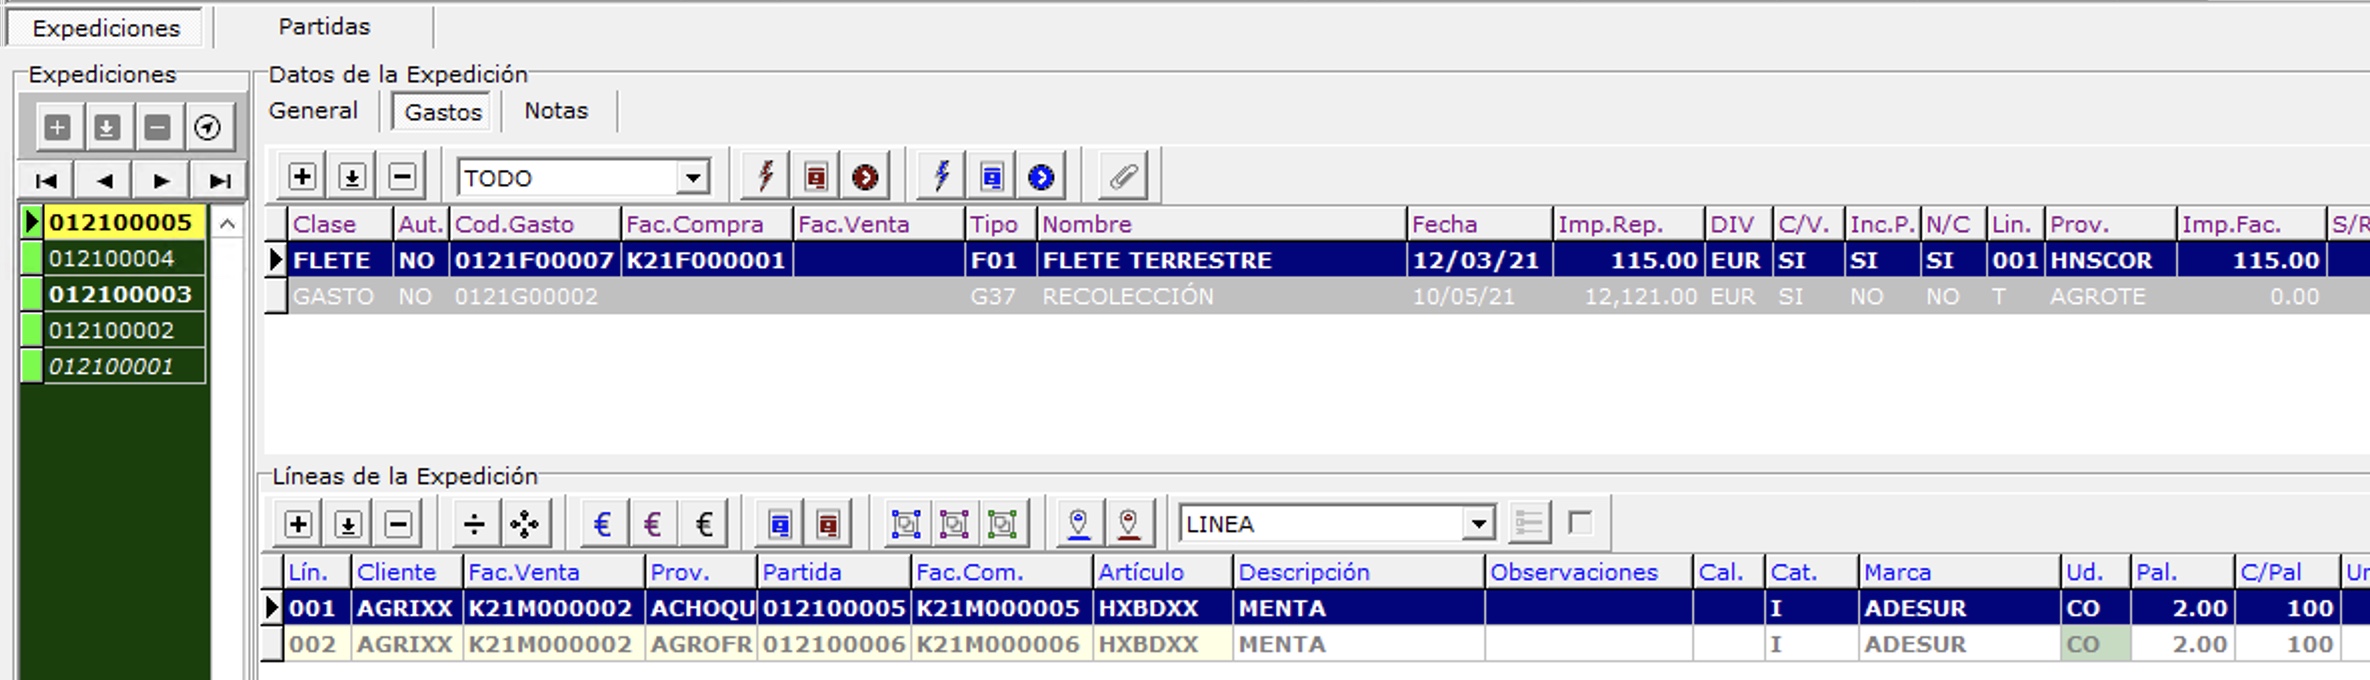Expand the LINEA combo box
The height and width of the screenshot is (680, 2370).
tap(1478, 524)
